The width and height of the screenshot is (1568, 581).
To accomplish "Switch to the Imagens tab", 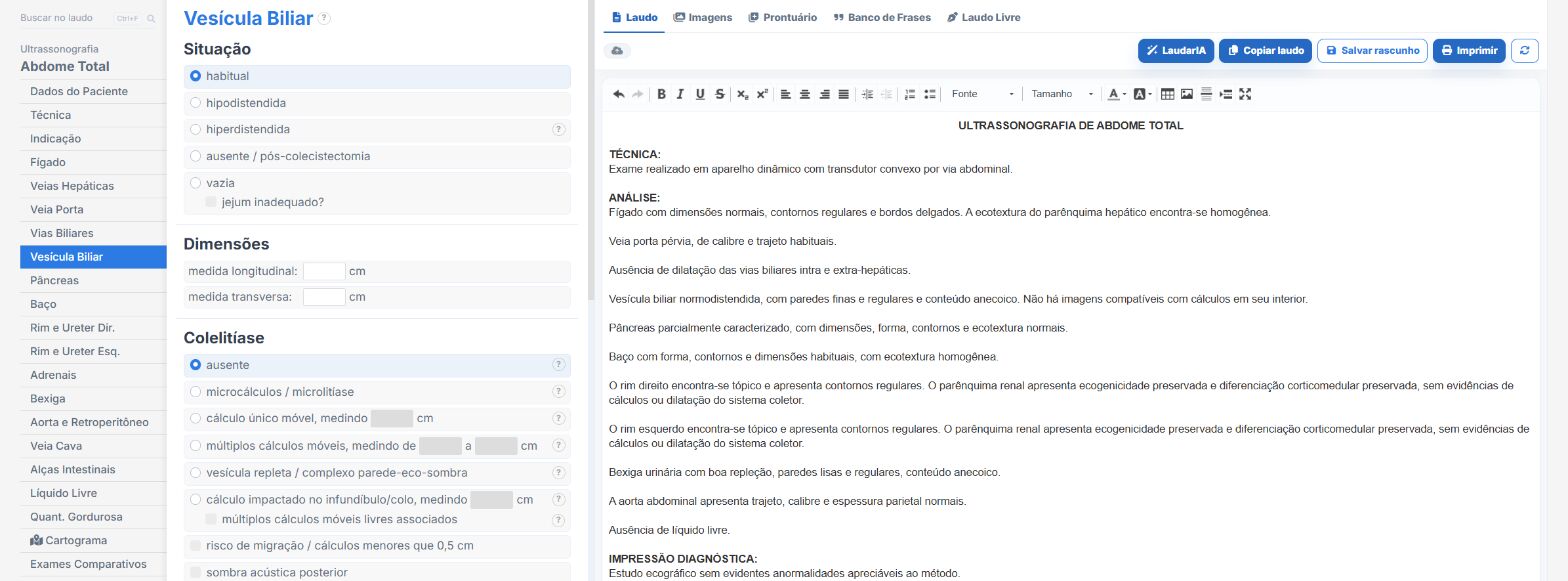I will [x=703, y=17].
